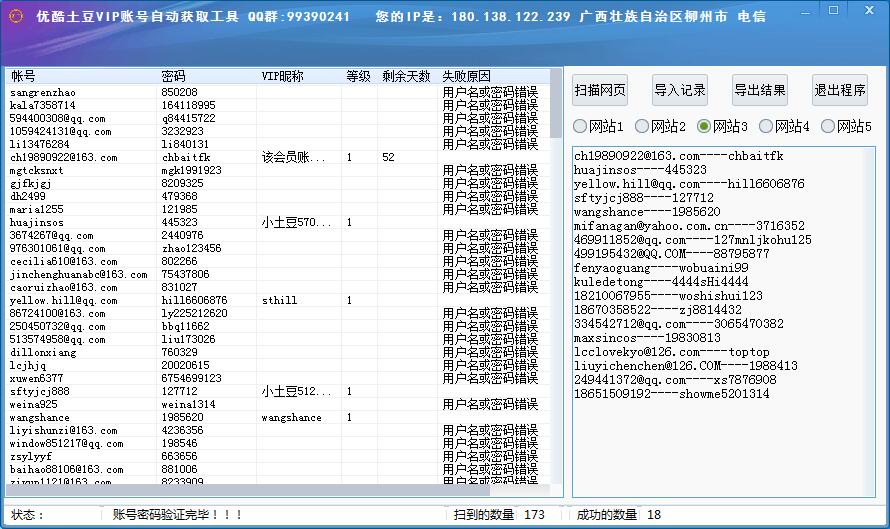
Task: Select the maria1255 account row
Action: pos(278,209)
